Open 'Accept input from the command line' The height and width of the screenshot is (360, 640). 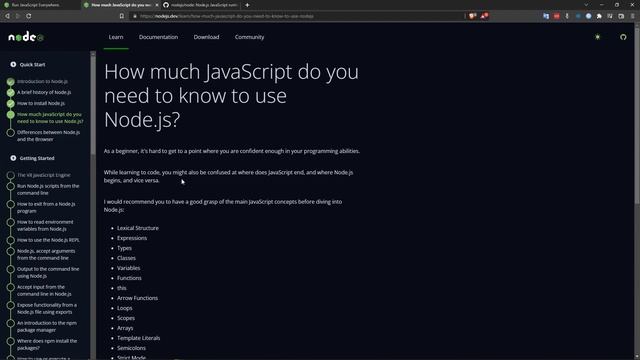point(44,290)
